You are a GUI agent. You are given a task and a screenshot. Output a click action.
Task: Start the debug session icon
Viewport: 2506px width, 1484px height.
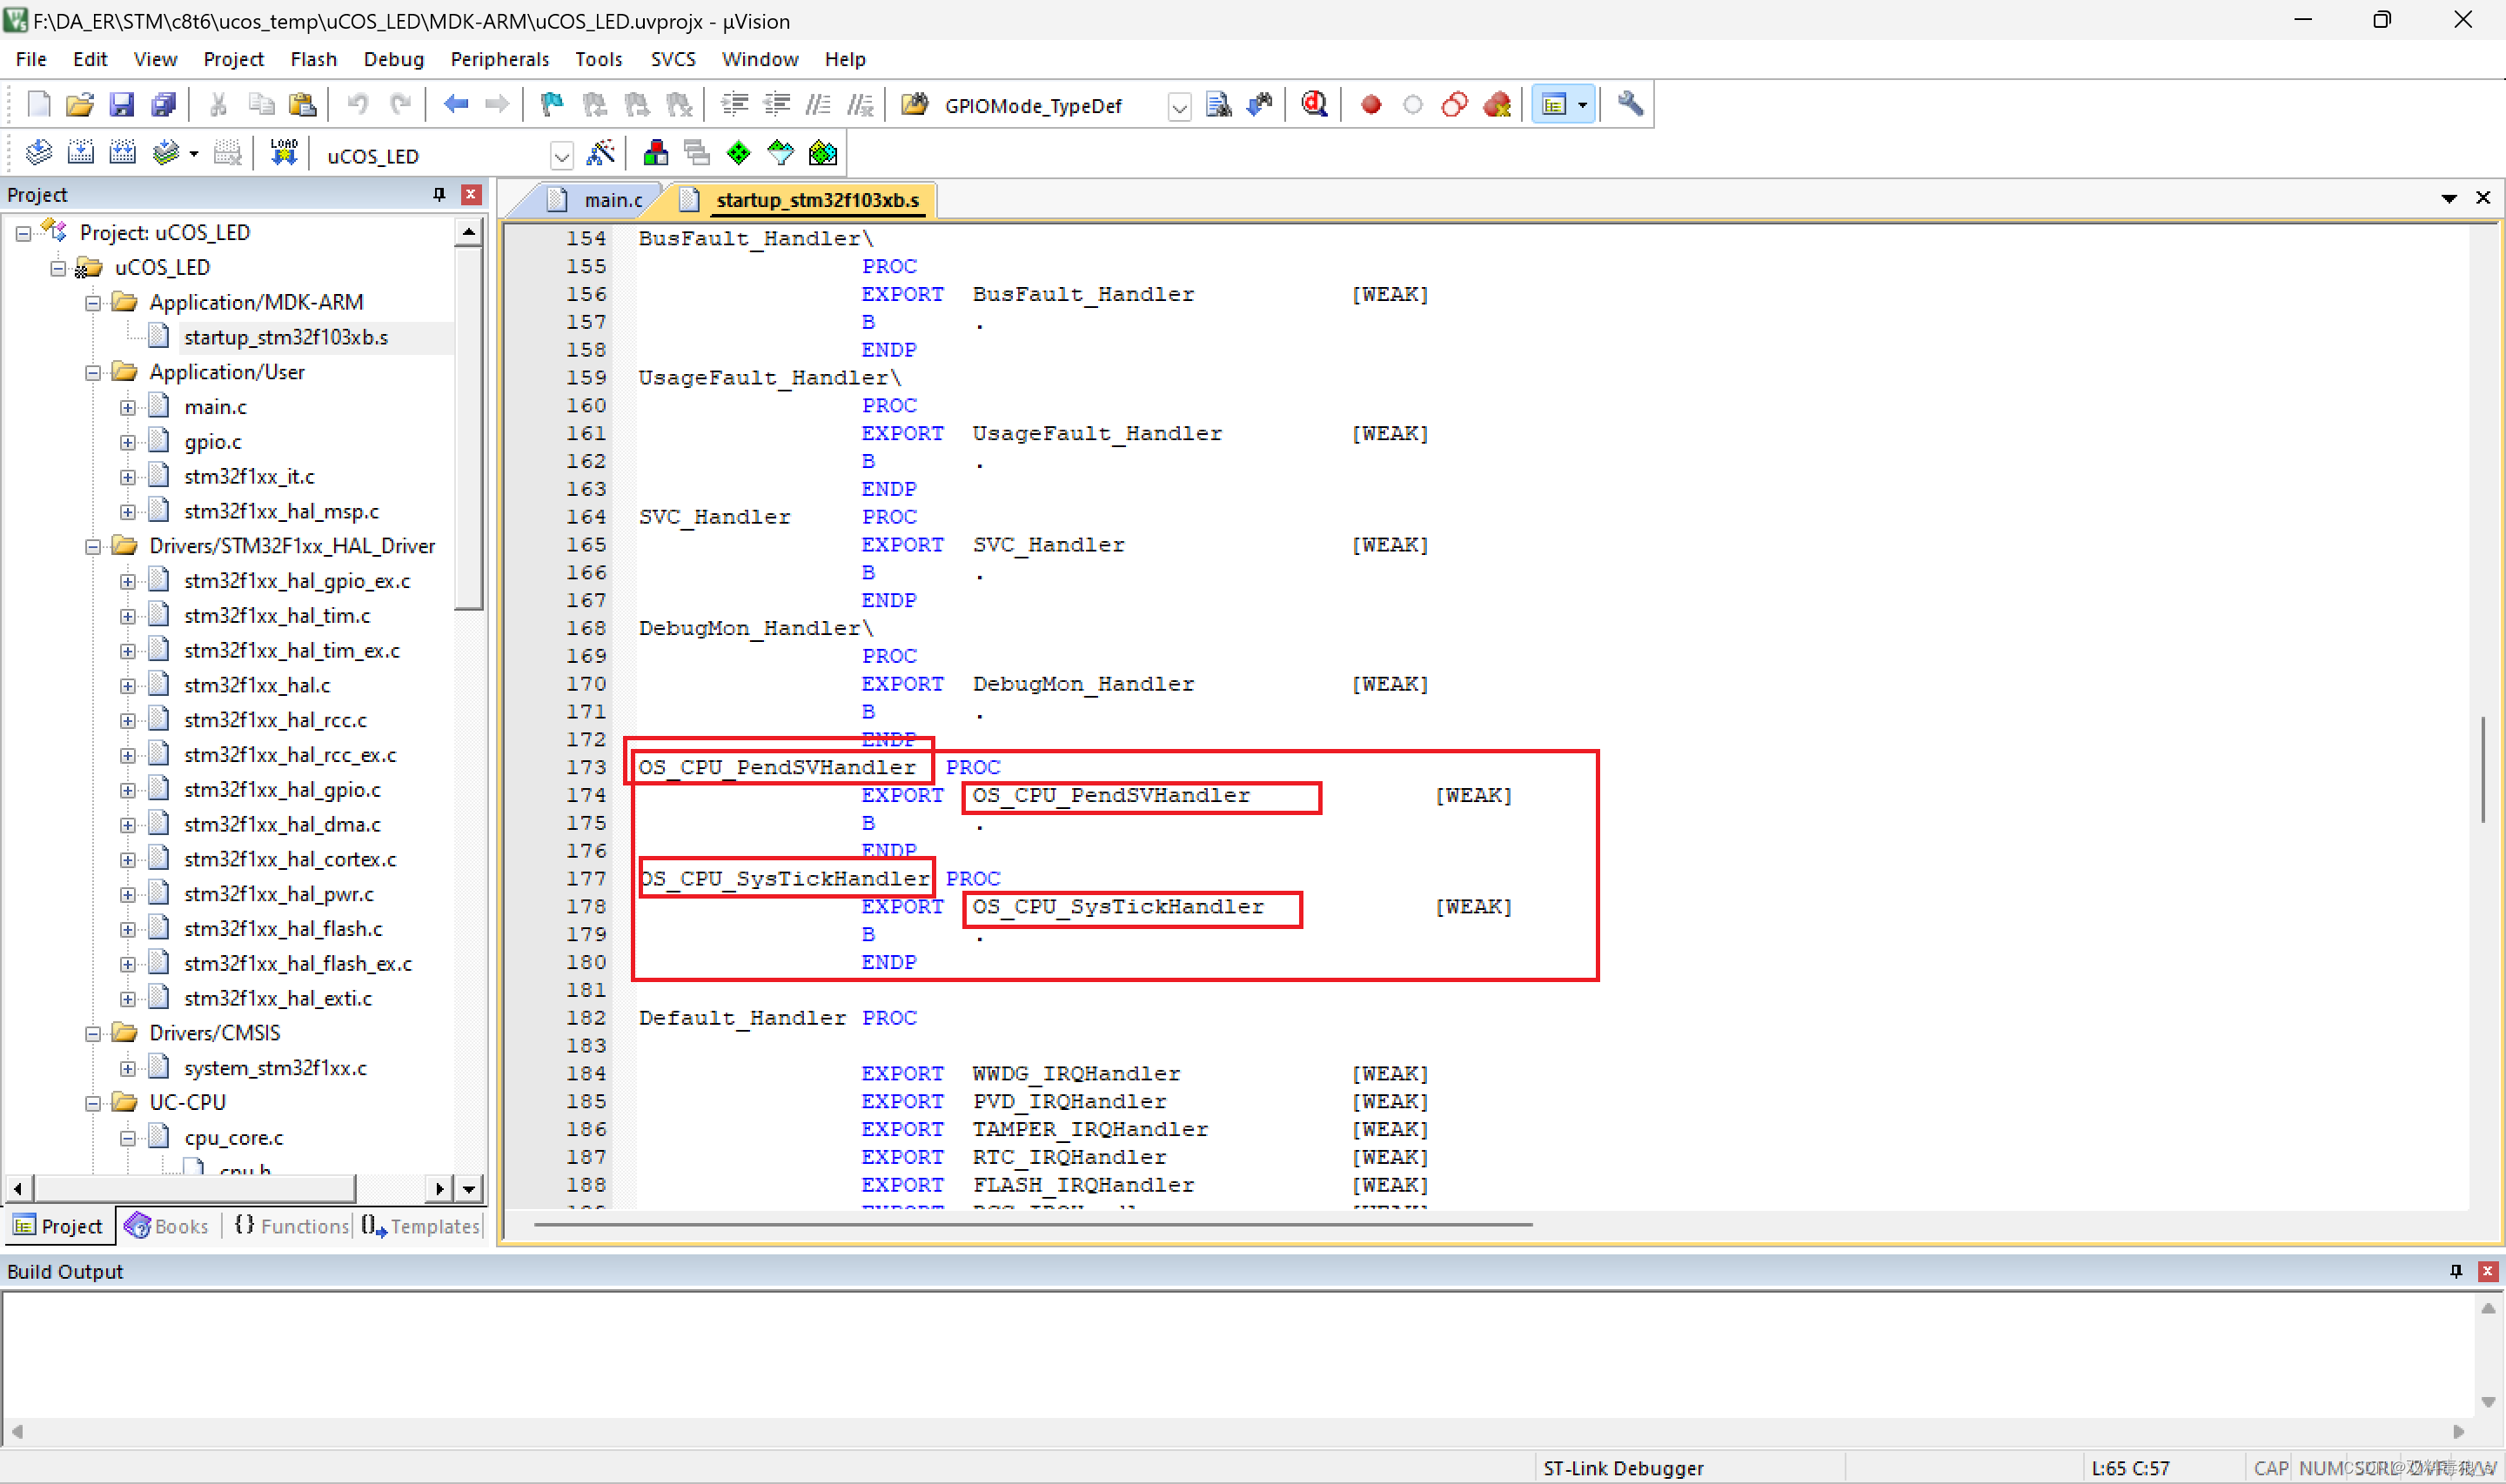1314,104
